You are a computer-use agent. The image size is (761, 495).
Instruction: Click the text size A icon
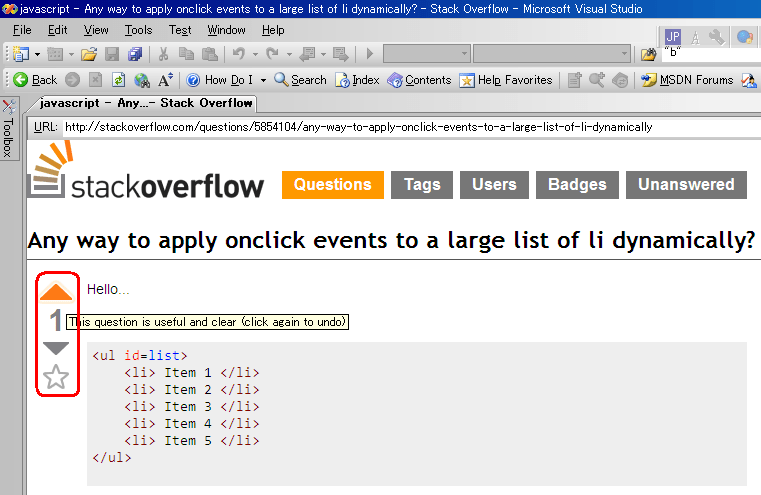click(x=165, y=80)
